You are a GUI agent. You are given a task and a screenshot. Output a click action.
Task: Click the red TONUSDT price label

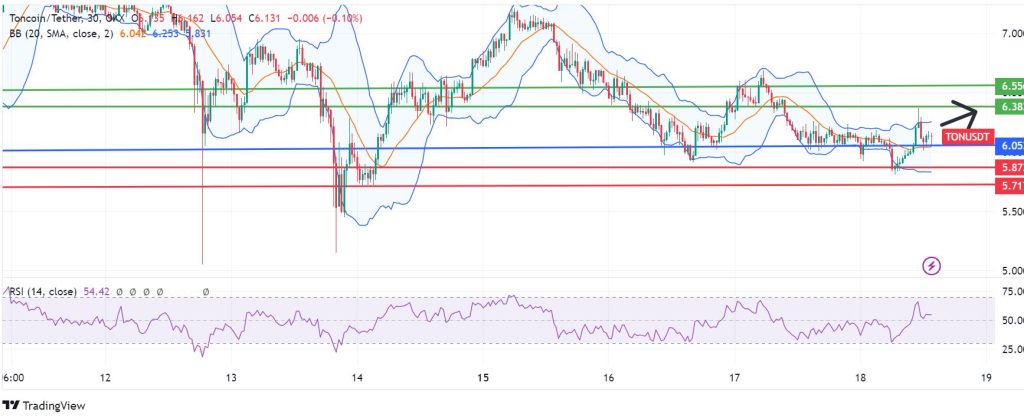tap(968, 137)
